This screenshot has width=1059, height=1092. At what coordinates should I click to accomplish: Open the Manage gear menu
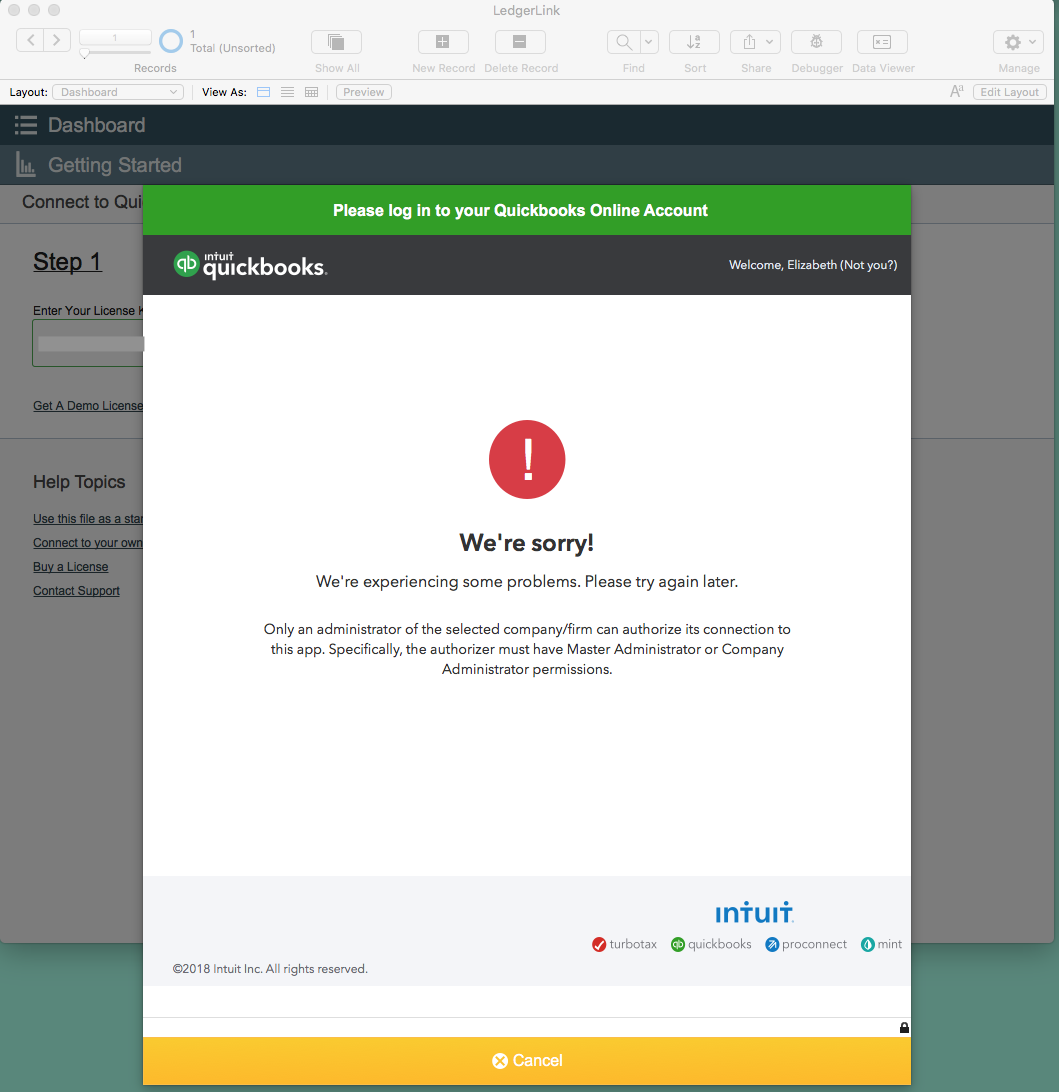[x=1019, y=42]
